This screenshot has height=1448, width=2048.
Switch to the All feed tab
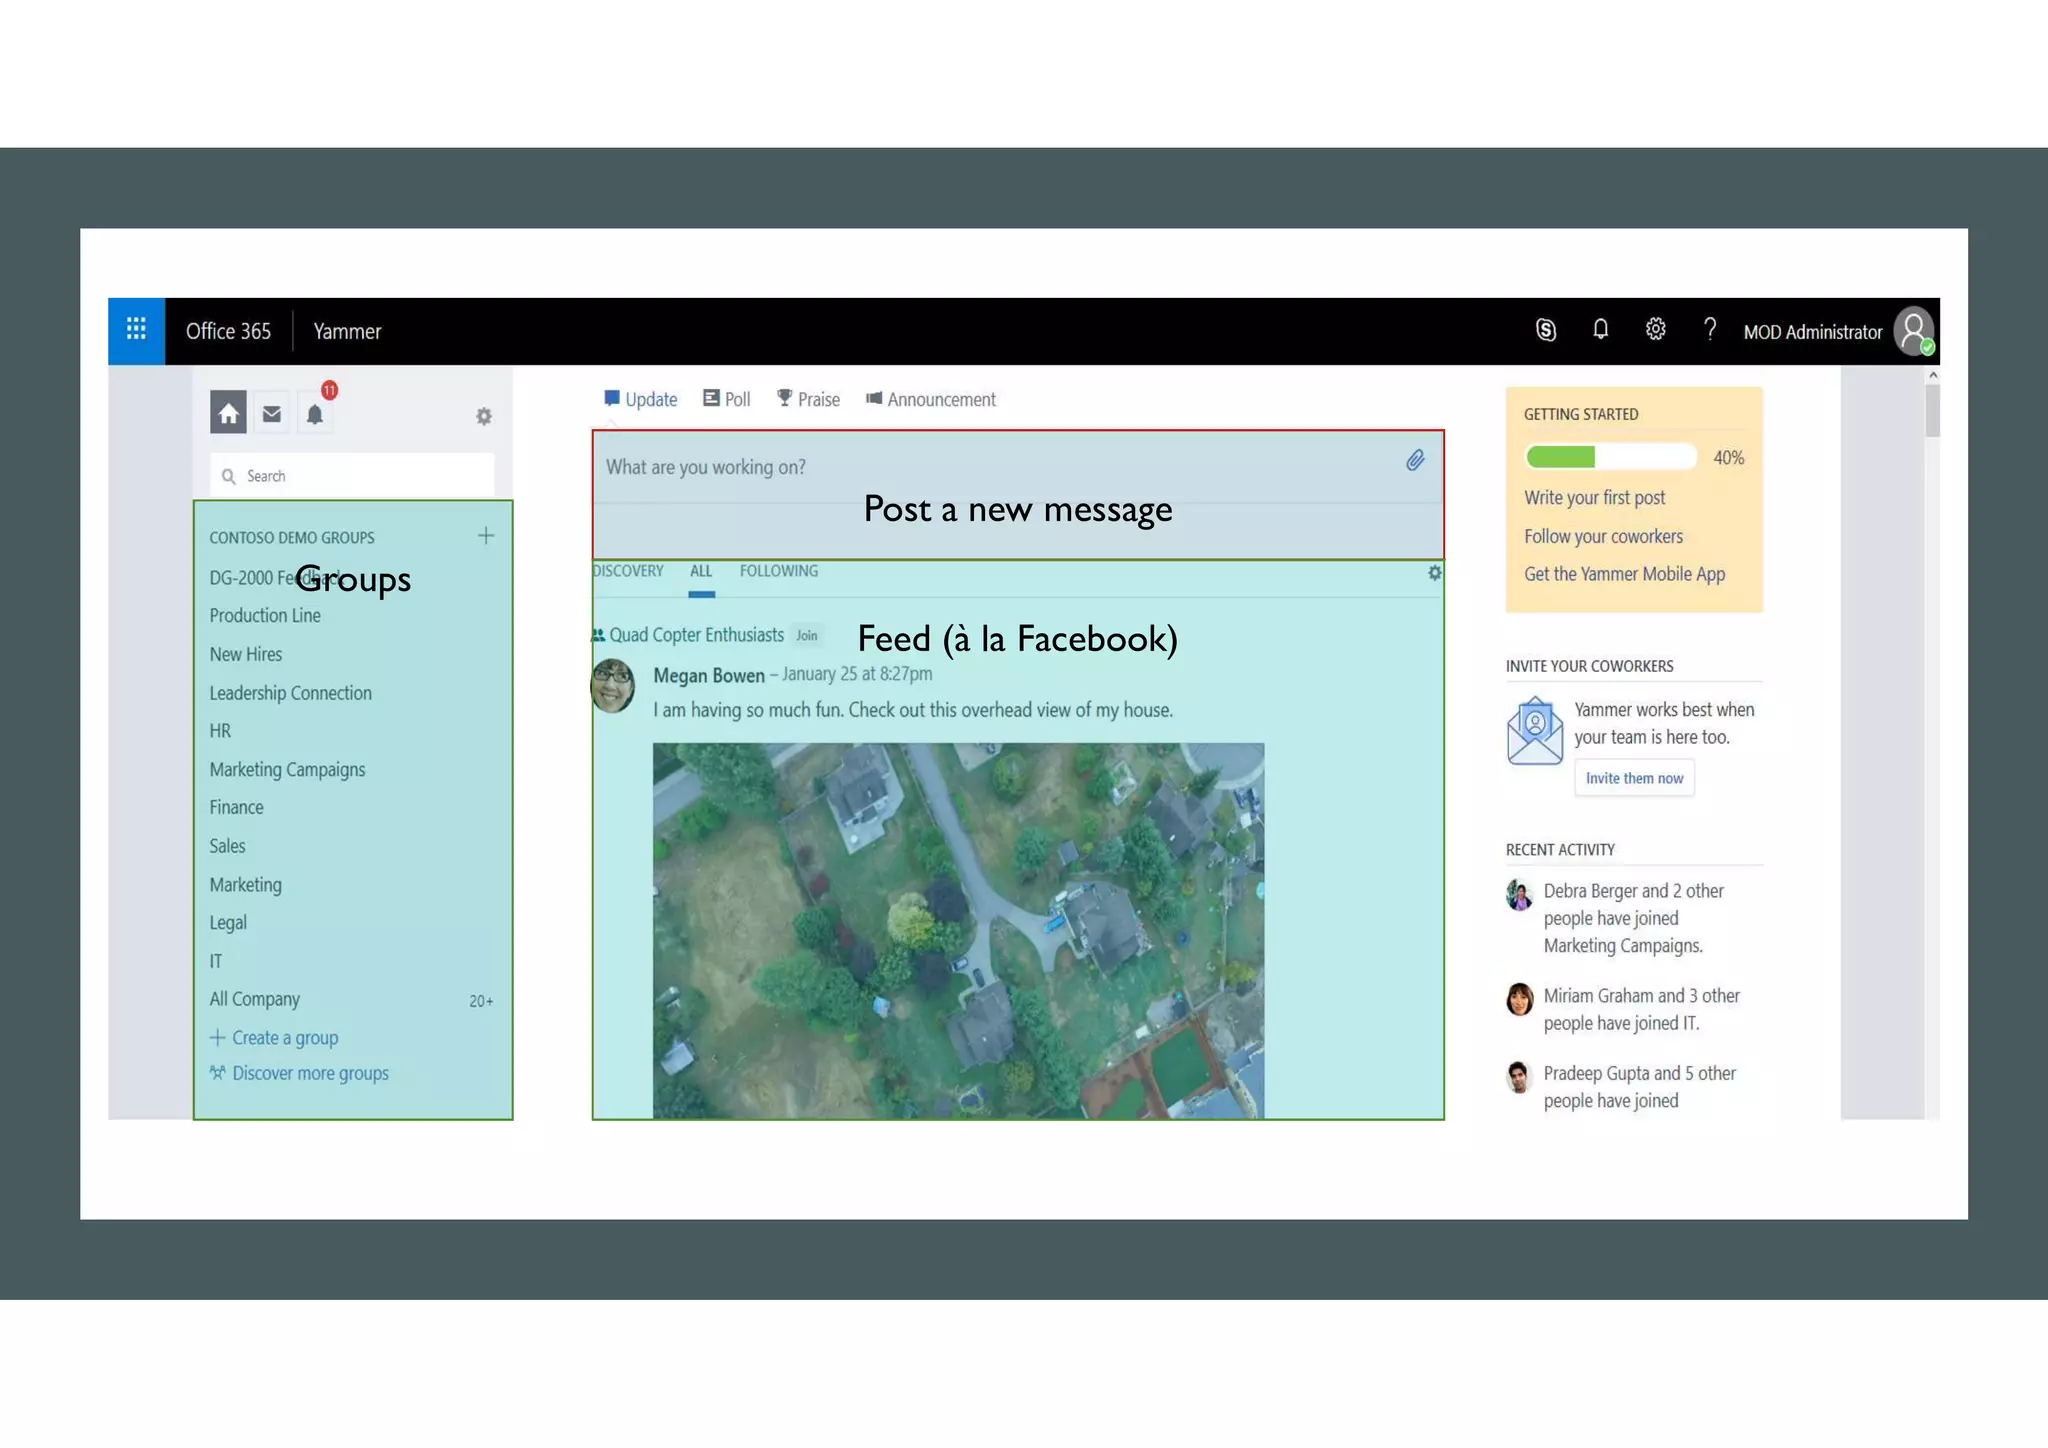pyautogui.click(x=701, y=571)
